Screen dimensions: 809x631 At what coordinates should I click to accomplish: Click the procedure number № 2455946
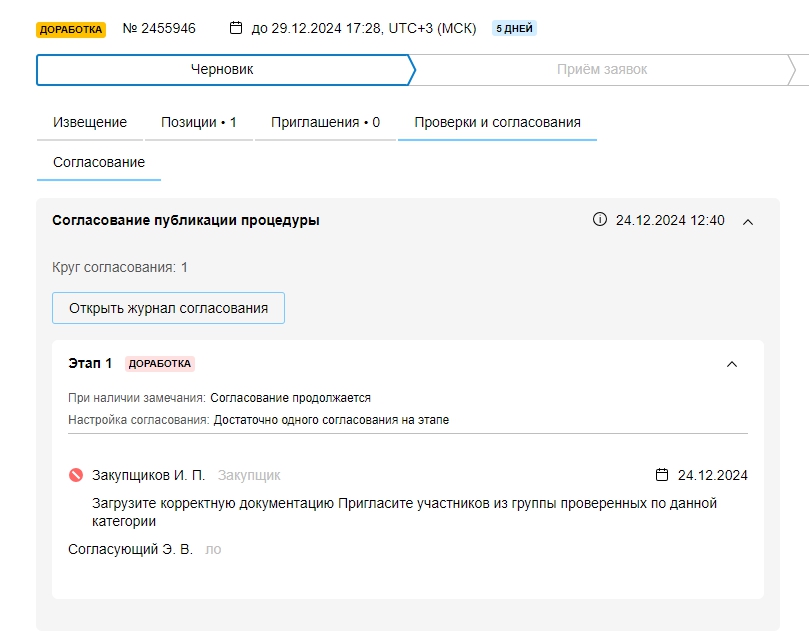click(x=158, y=28)
